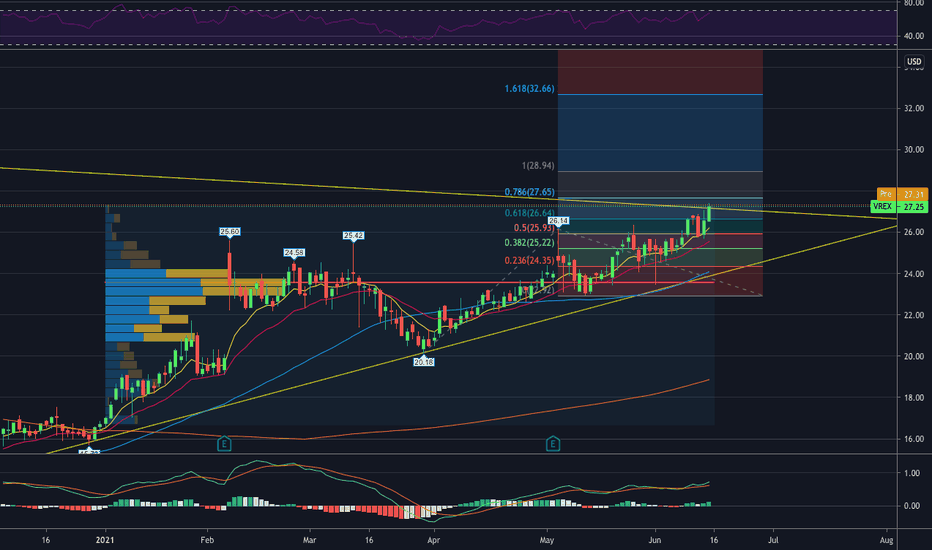Click the 24.58 high price marker
932x550 pixels.
click(x=294, y=253)
